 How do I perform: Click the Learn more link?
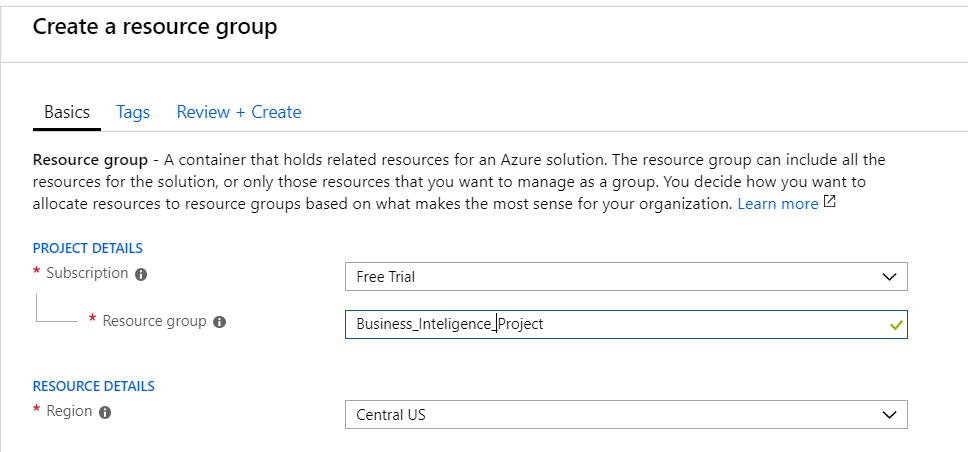coord(777,203)
